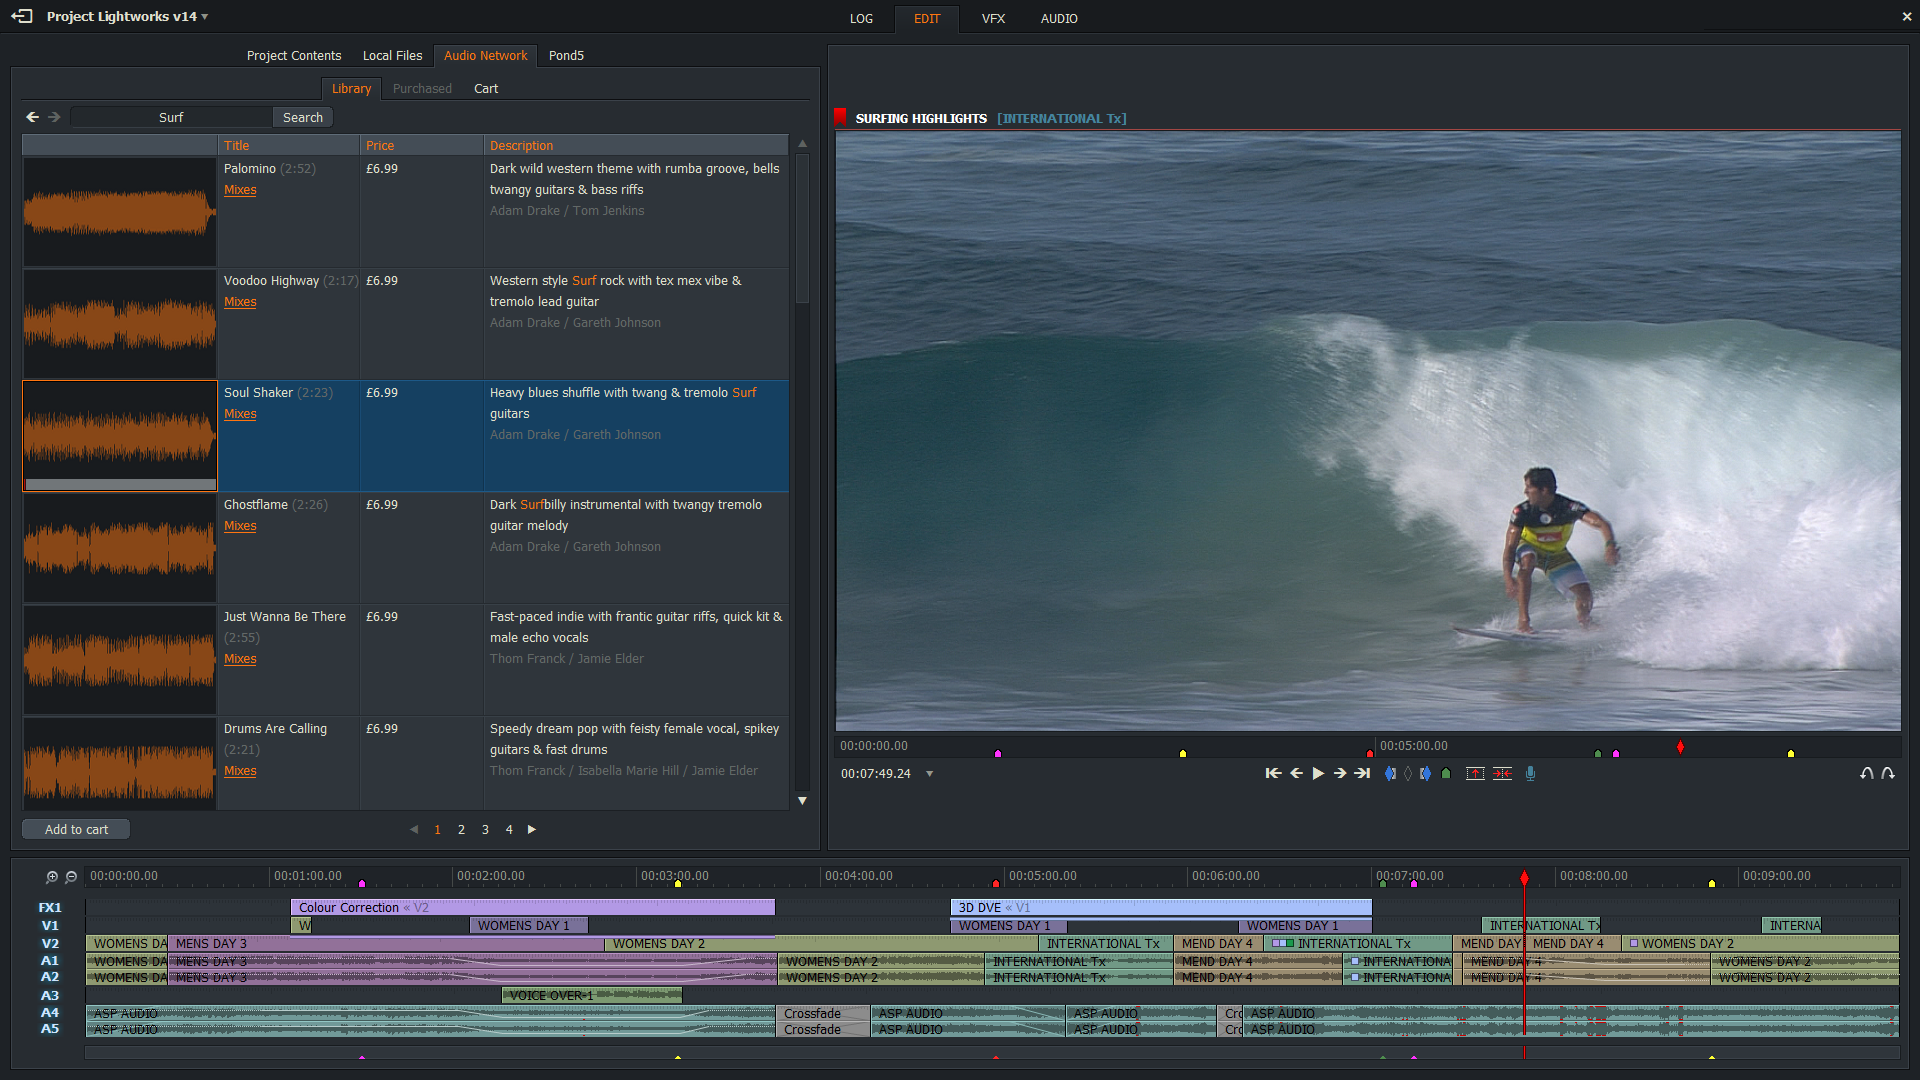Open the Pond5 tab
Viewport: 1920px width, 1080px height.
click(x=566, y=56)
